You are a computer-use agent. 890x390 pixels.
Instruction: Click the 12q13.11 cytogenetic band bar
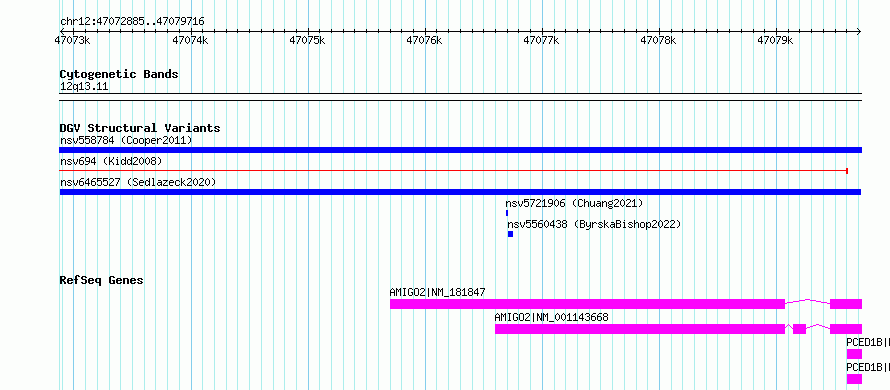tap(460, 97)
